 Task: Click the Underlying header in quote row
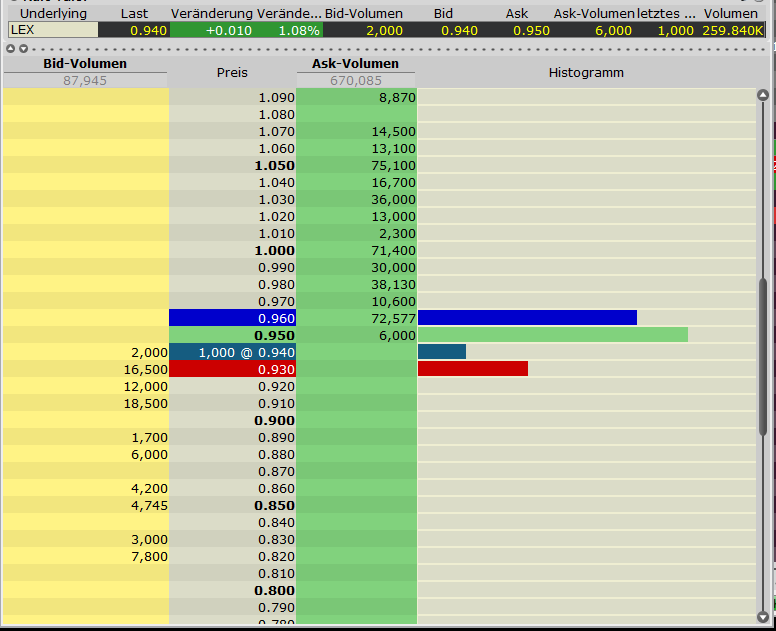click(53, 14)
